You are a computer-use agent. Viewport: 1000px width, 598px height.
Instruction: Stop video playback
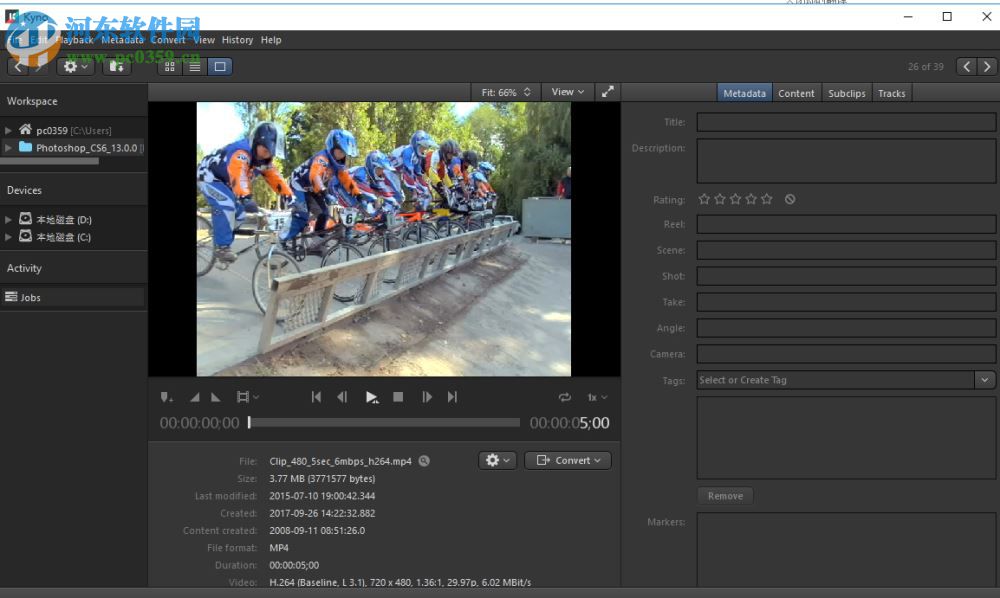398,397
